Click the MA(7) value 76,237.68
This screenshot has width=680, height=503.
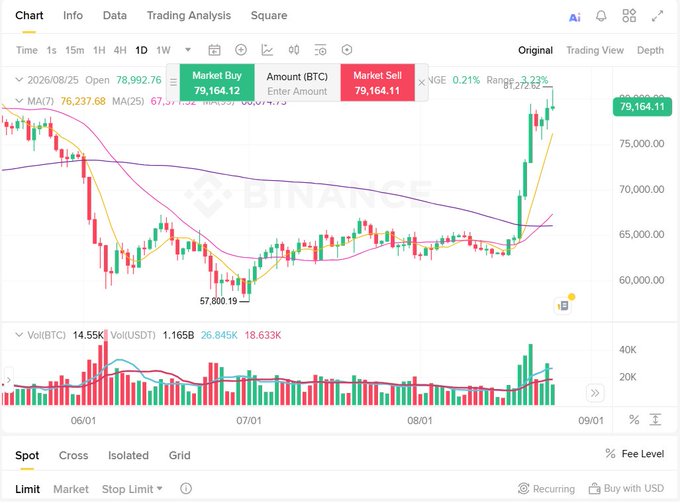(83, 101)
